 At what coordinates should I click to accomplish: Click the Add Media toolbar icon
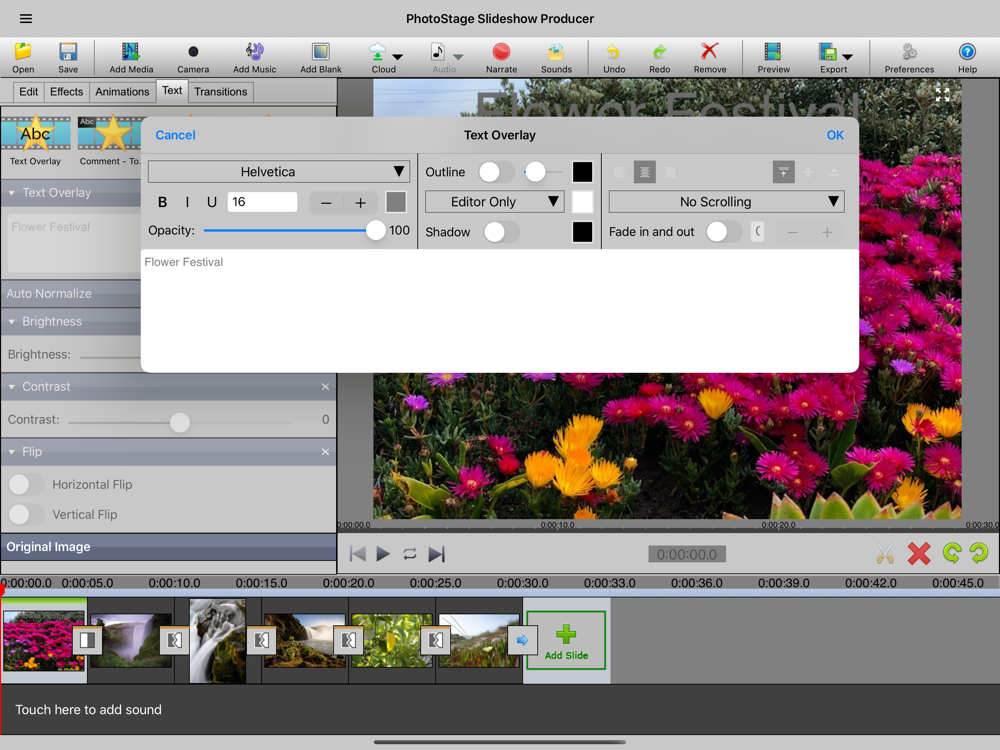[x=131, y=57]
